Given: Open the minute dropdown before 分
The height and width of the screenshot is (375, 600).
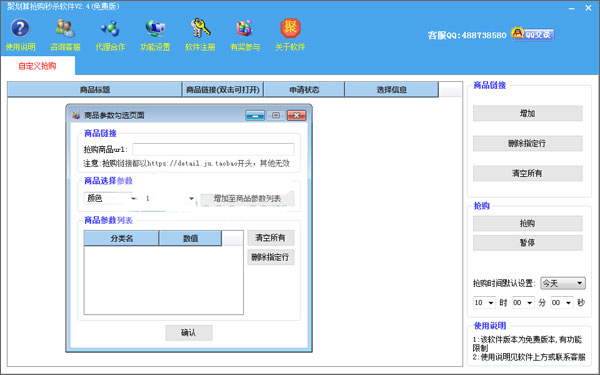Looking at the screenshot, I should tap(523, 303).
